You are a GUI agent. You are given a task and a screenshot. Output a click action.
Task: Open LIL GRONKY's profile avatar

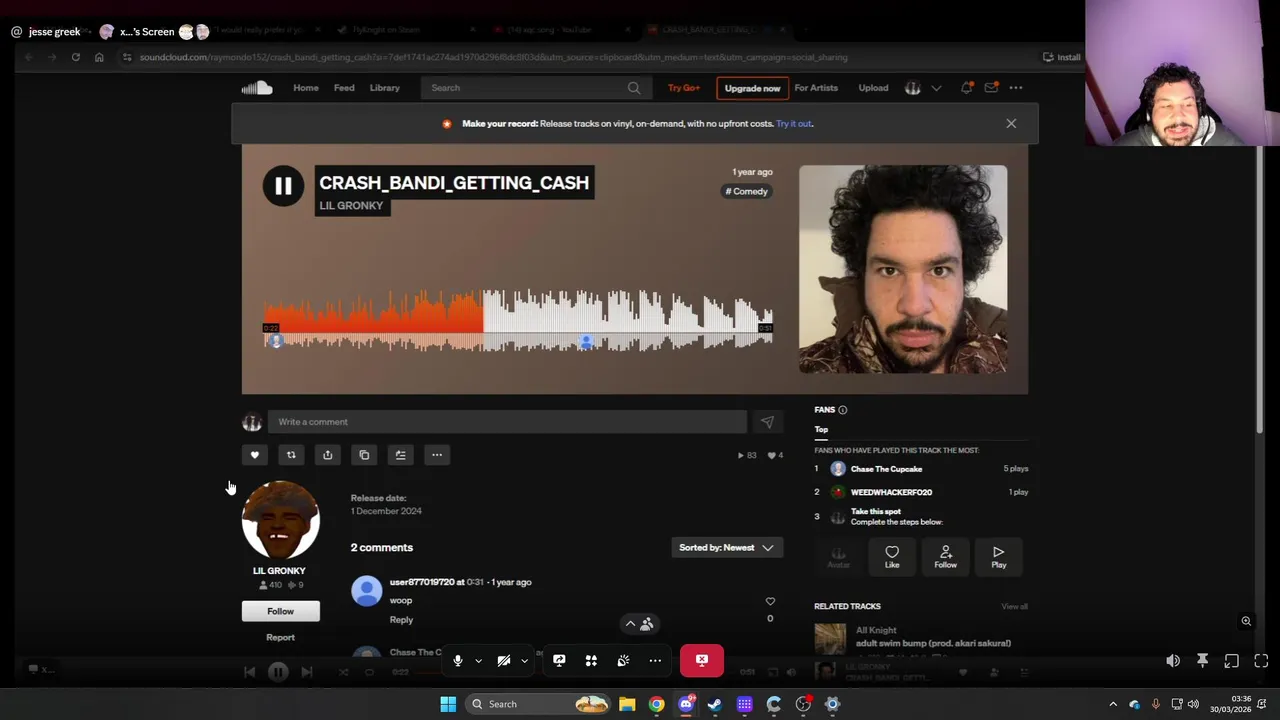(x=280, y=520)
